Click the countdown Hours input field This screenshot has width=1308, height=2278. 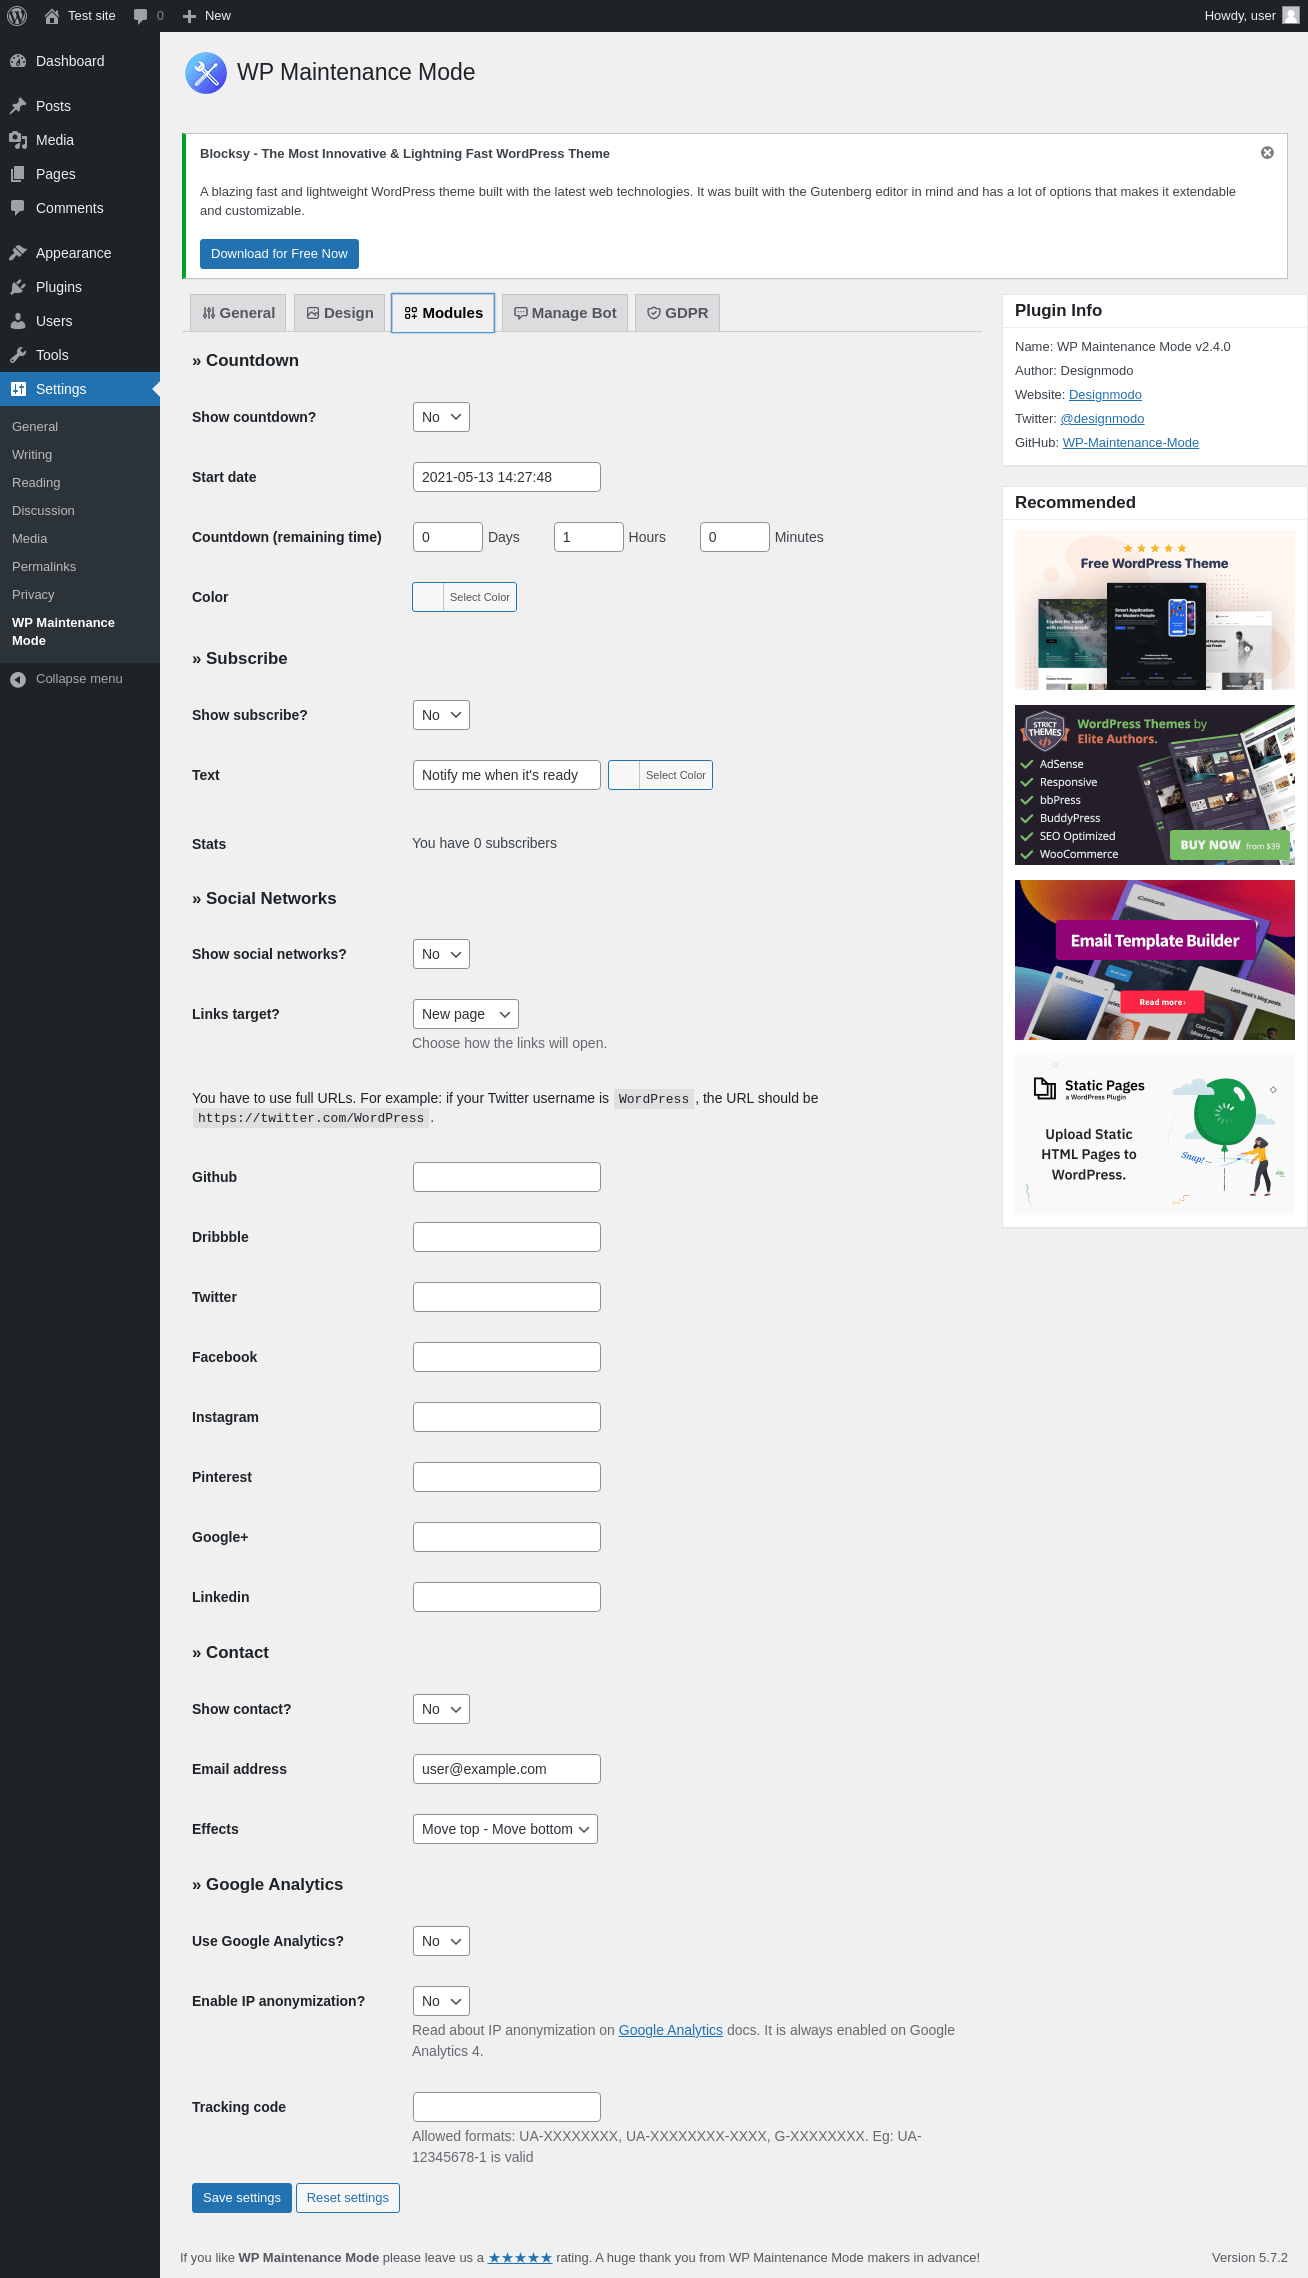tap(589, 537)
